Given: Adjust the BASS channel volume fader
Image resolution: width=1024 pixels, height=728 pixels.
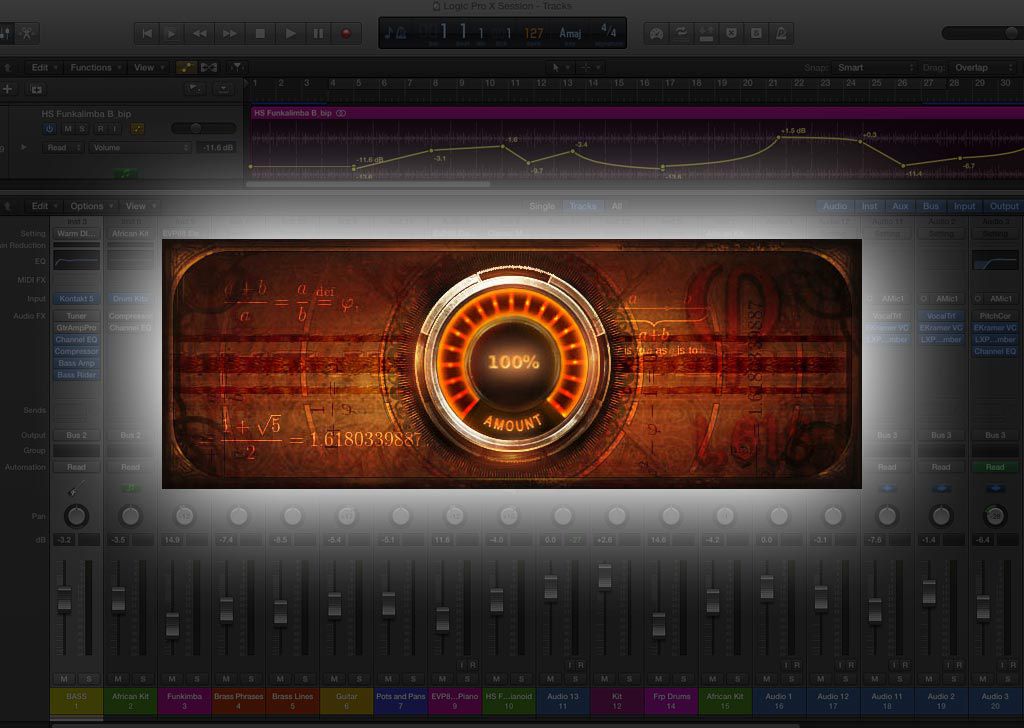Looking at the screenshot, I should [64, 601].
